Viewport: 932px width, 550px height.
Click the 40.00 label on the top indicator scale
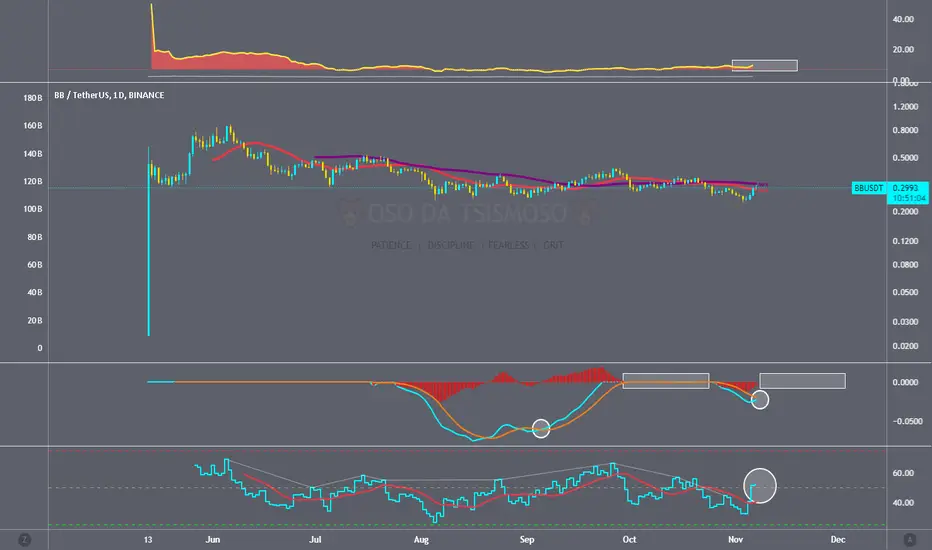tap(903, 19)
